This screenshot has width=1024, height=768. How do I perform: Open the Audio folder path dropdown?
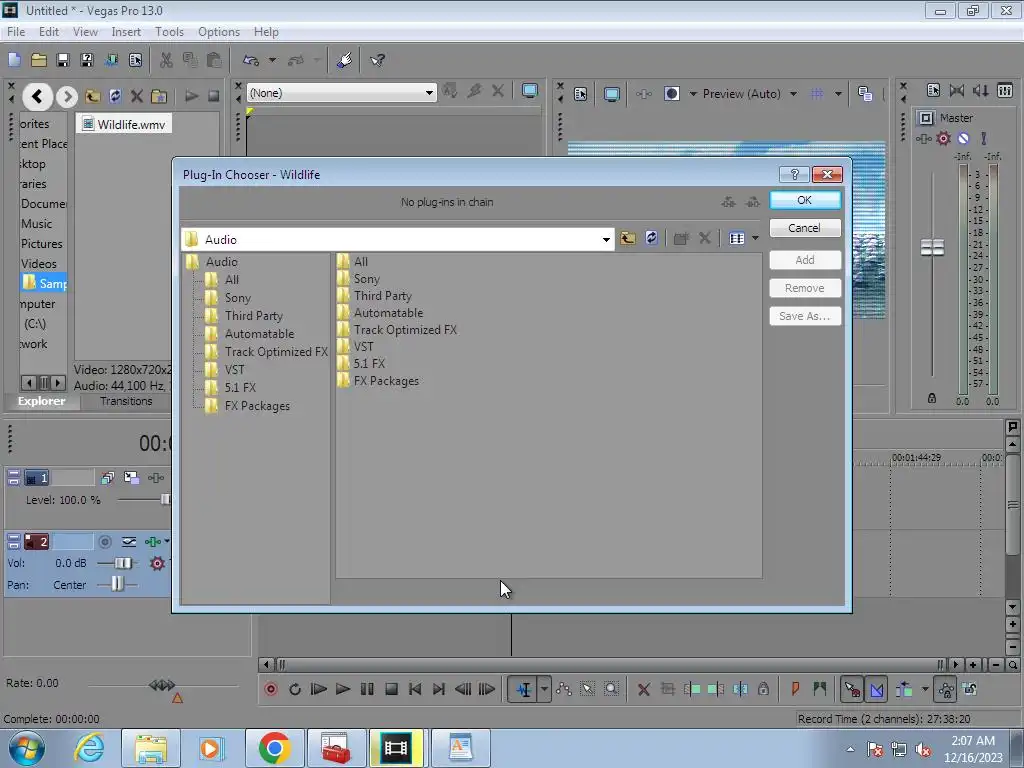pos(606,240)
